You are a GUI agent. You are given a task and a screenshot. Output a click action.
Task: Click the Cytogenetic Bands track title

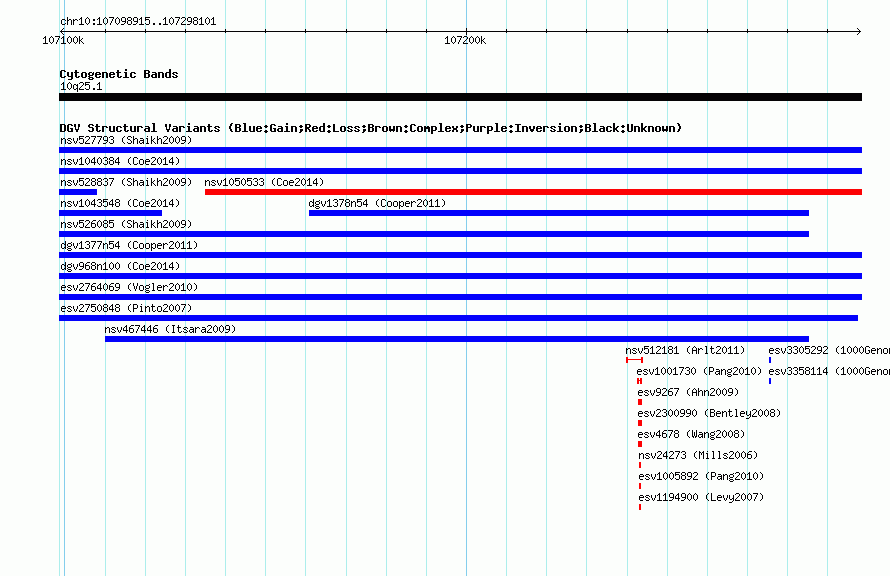click(x=119, y=74)
